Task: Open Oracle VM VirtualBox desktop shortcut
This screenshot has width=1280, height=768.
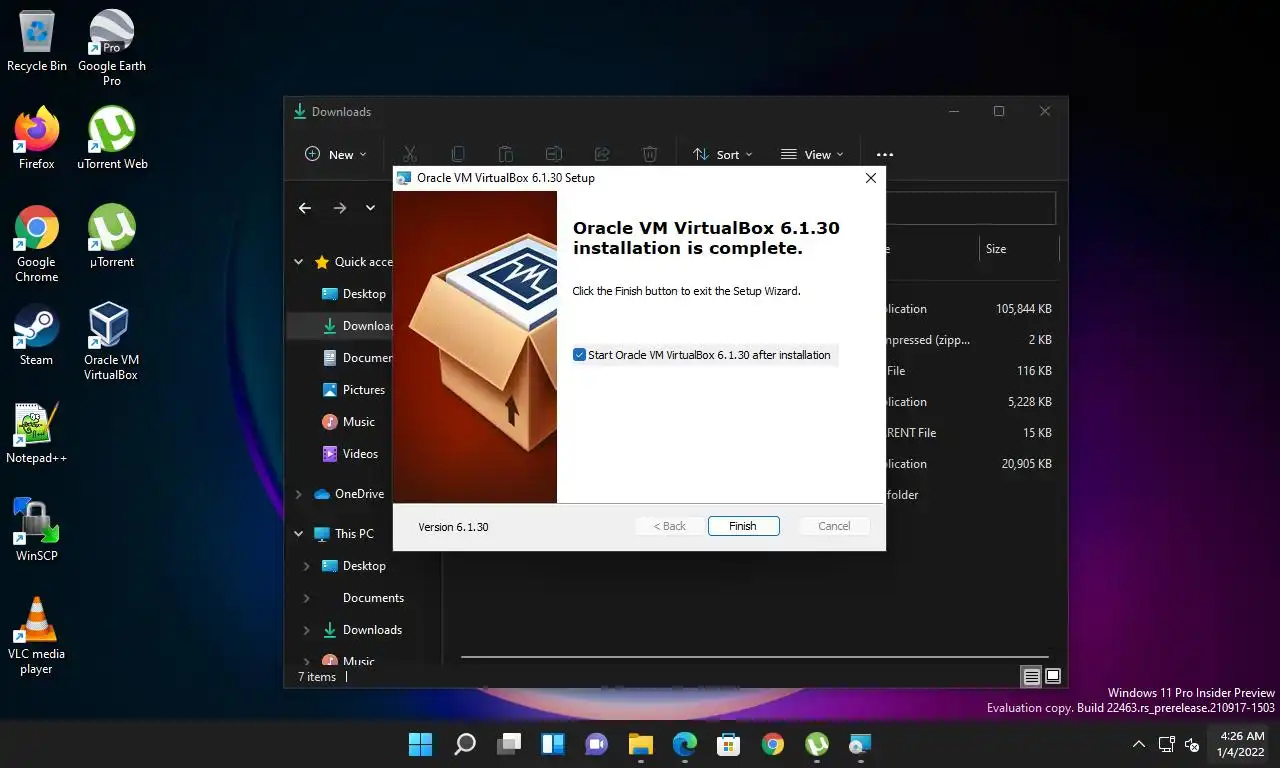Action: [111, 342]
